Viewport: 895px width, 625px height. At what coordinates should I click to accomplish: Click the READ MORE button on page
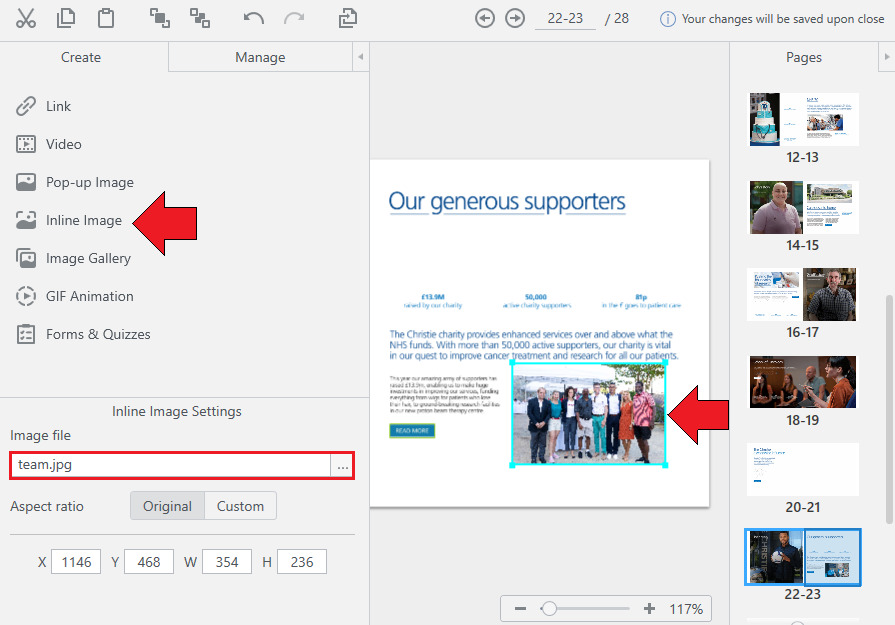tap(412, 430)
